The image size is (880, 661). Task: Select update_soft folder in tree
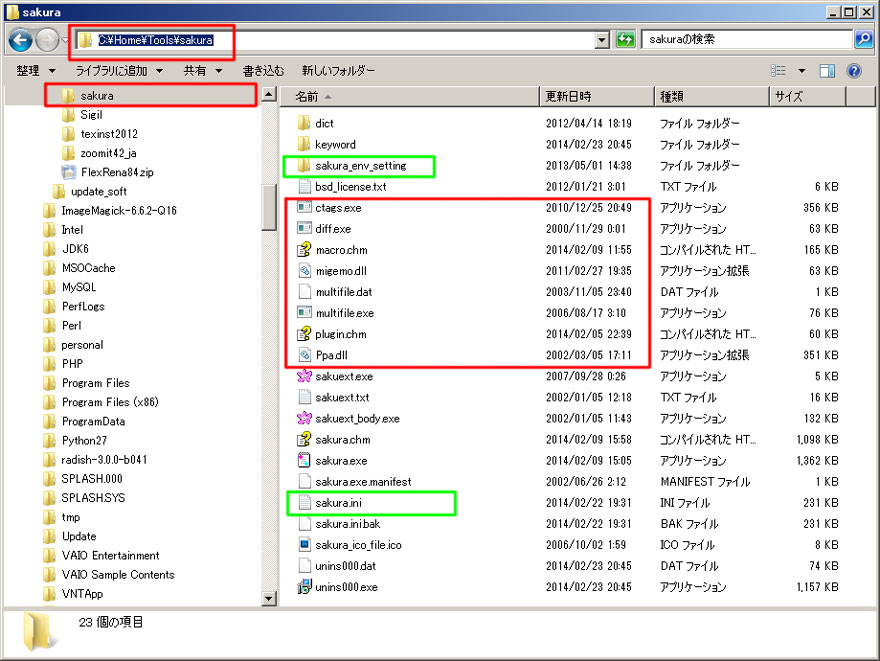pos(99,191)
